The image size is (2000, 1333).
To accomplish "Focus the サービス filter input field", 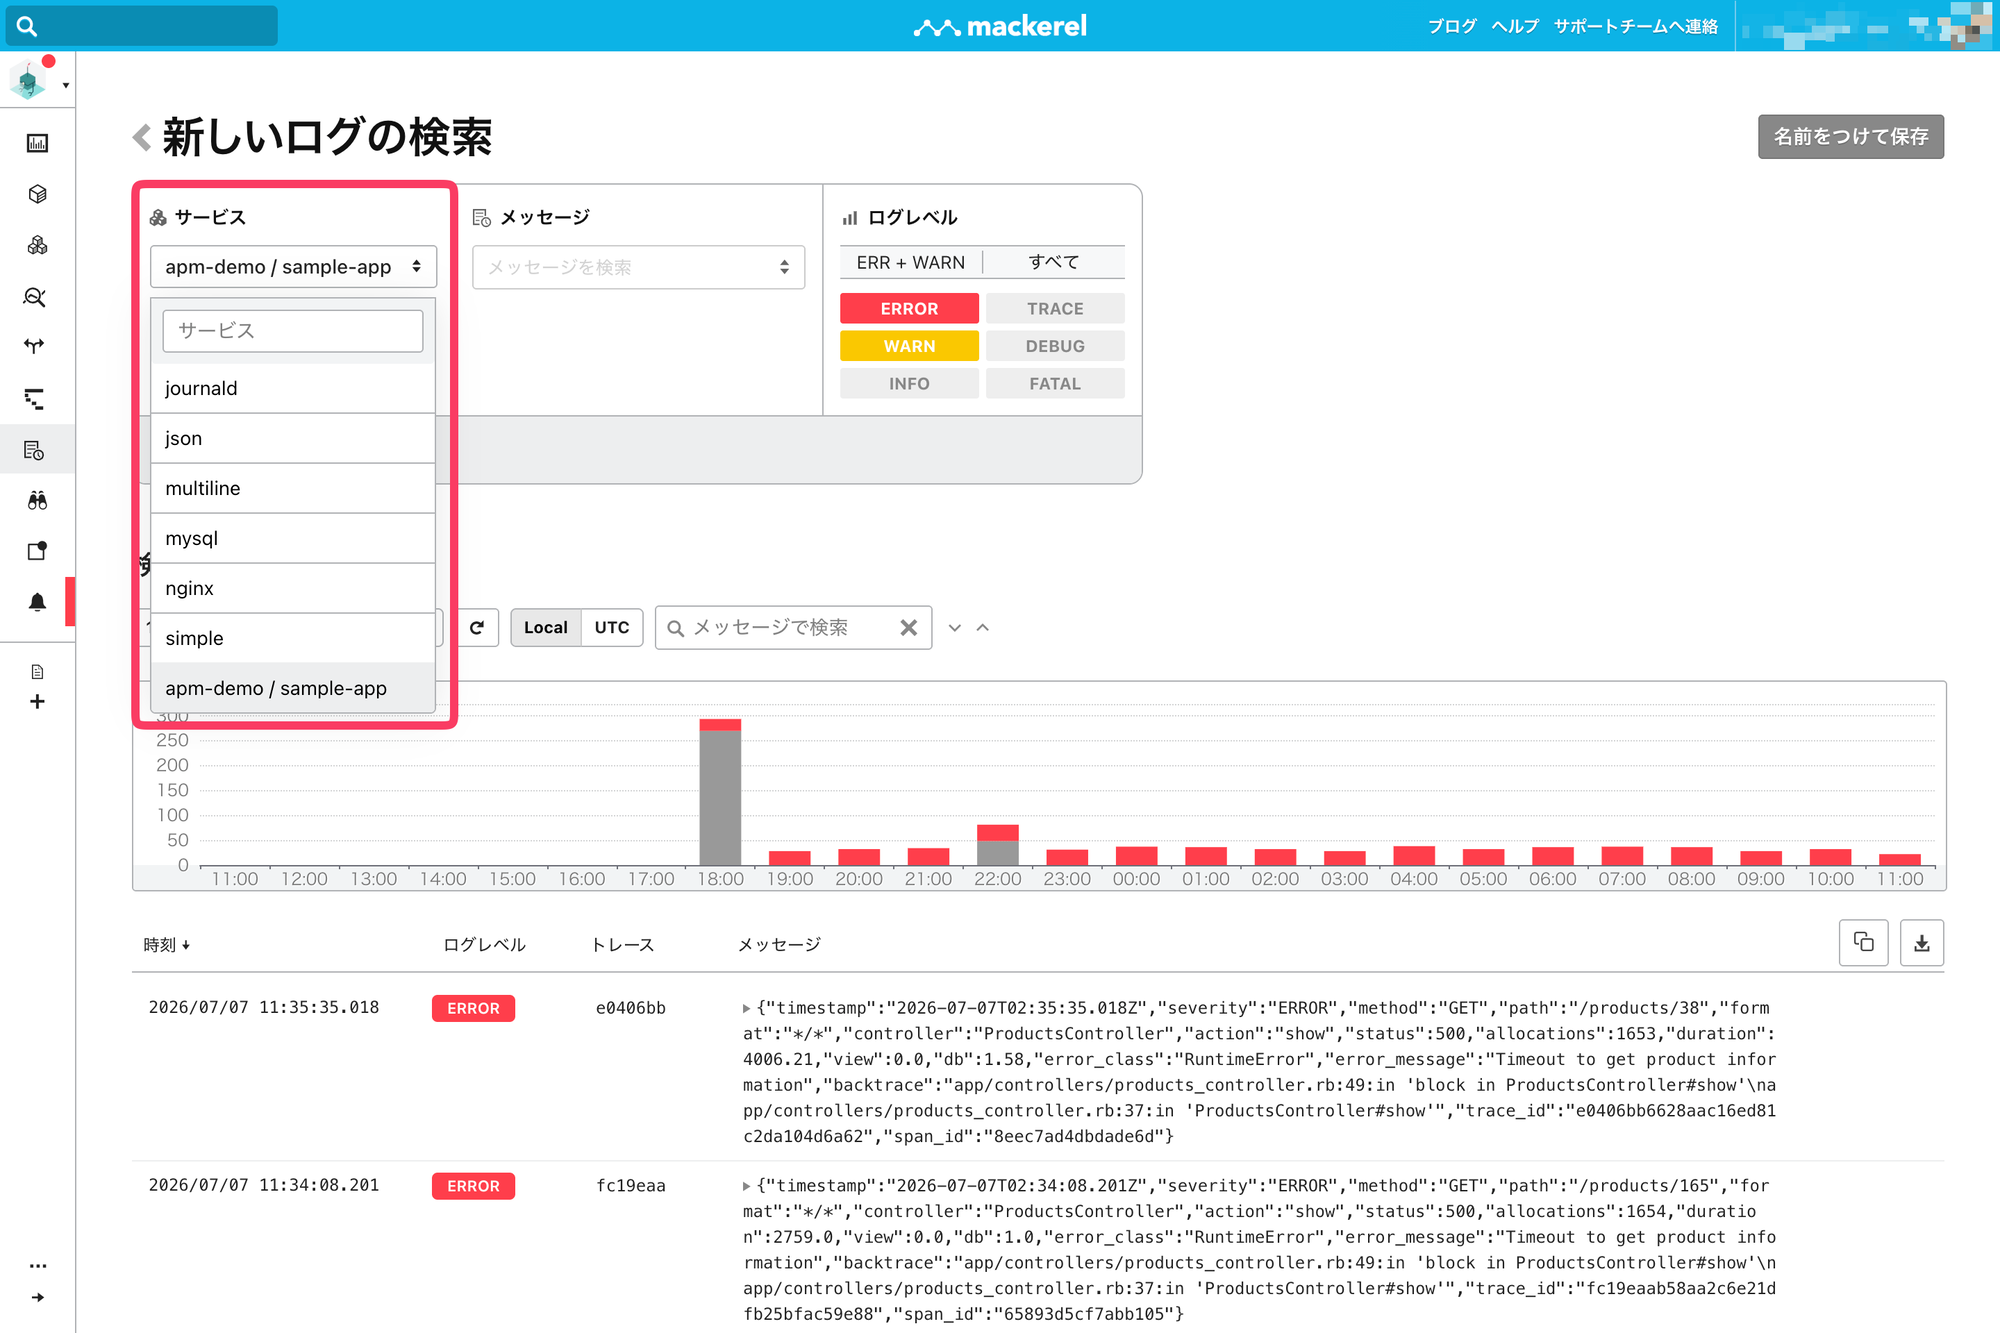I will [x=293, y=331].
